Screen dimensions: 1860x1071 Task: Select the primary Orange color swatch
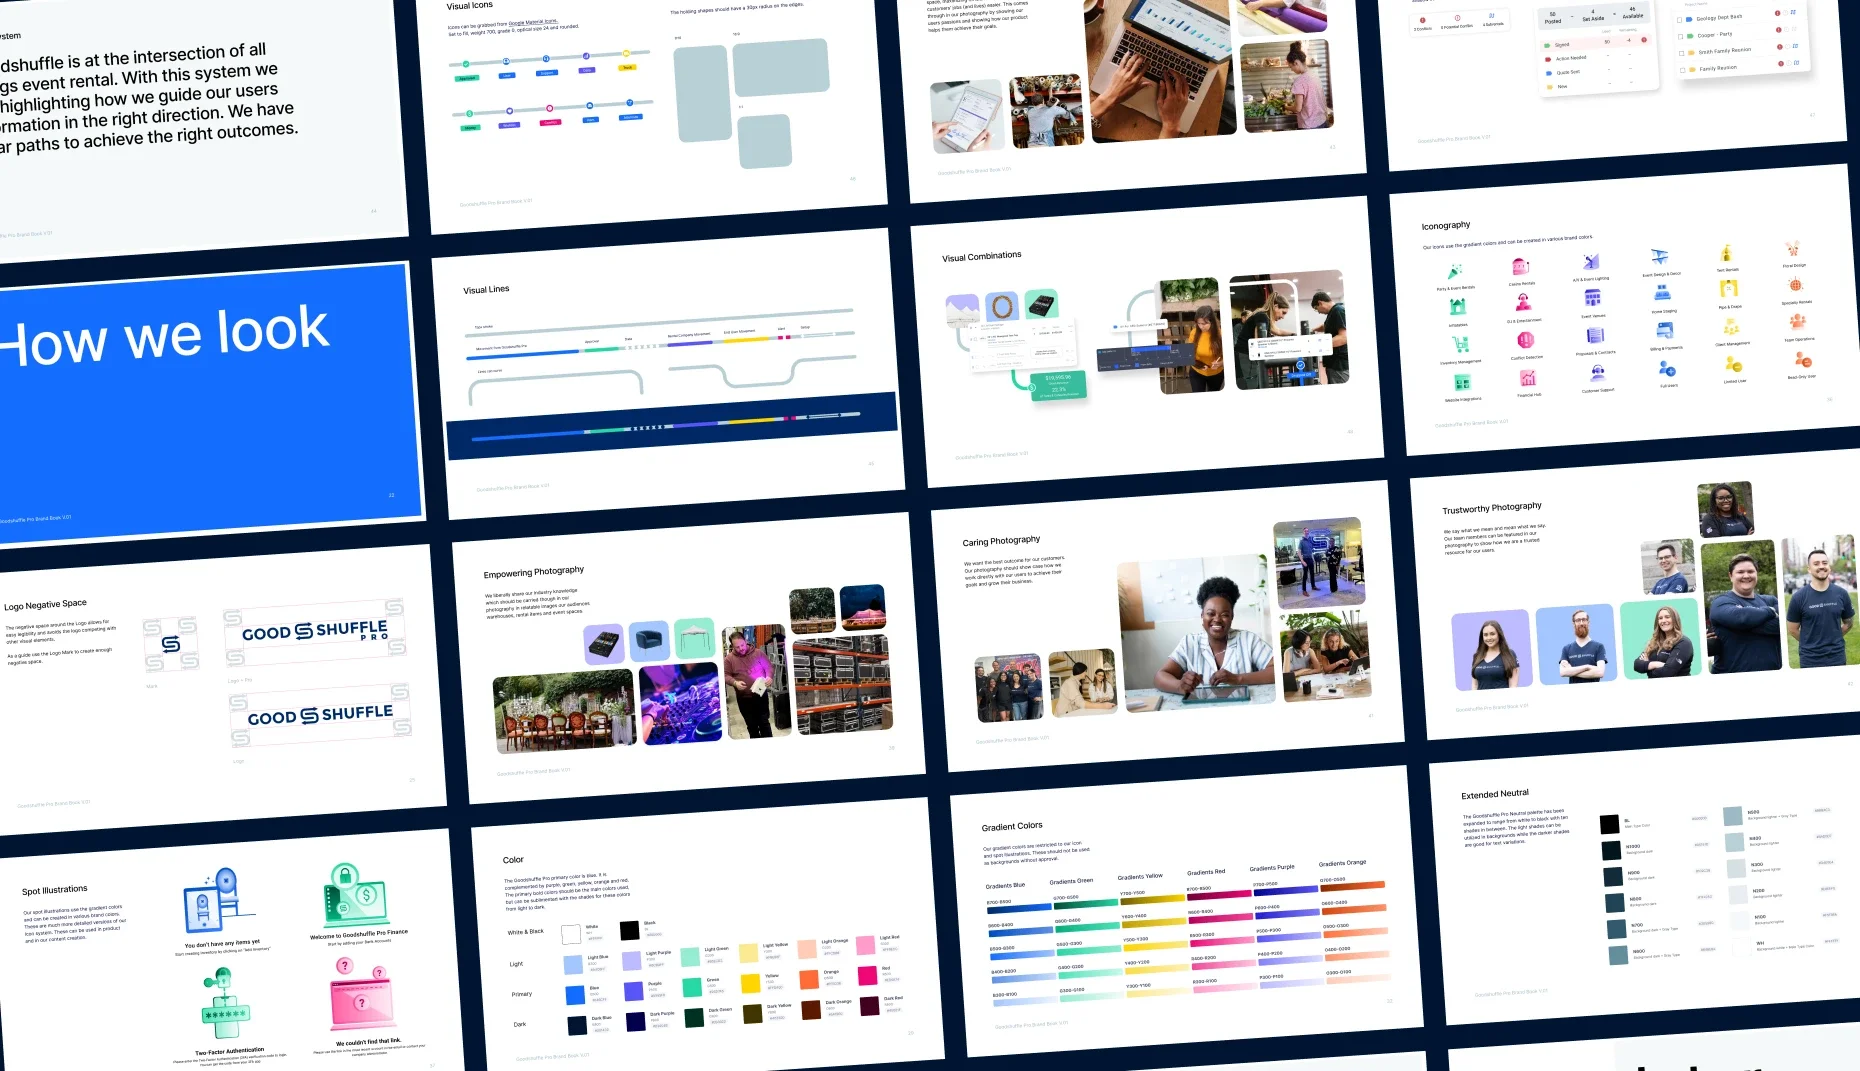point(809,978)
